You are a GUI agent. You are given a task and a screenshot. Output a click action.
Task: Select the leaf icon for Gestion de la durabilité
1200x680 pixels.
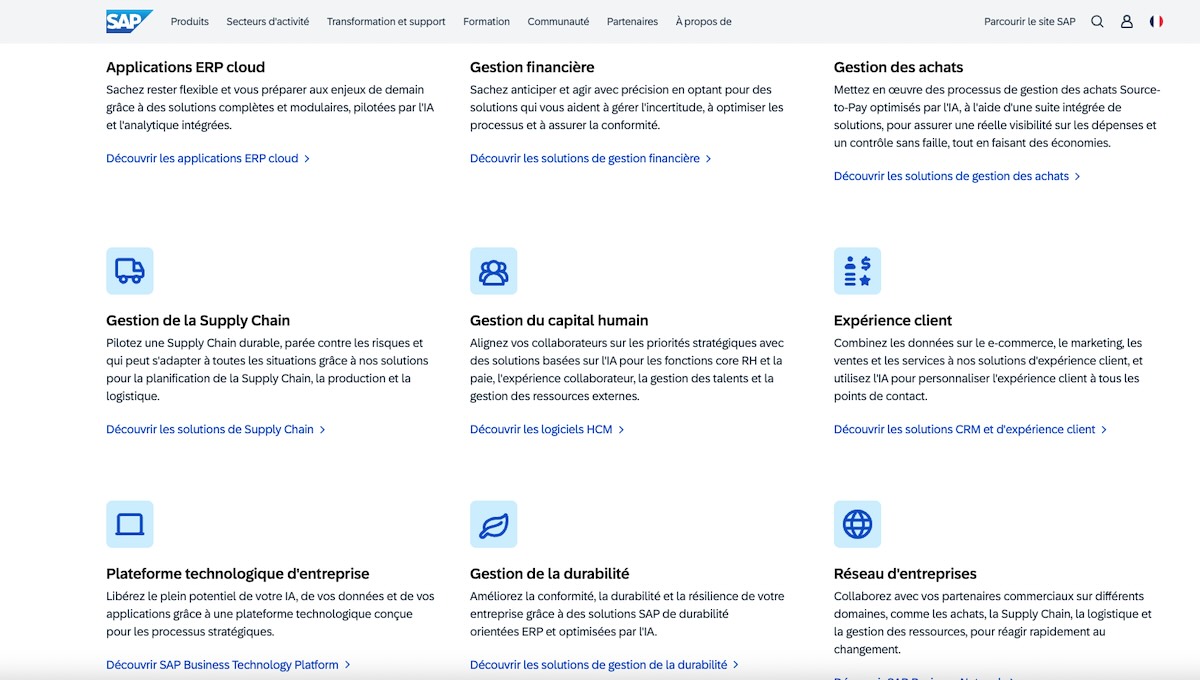tap(493, 524)
